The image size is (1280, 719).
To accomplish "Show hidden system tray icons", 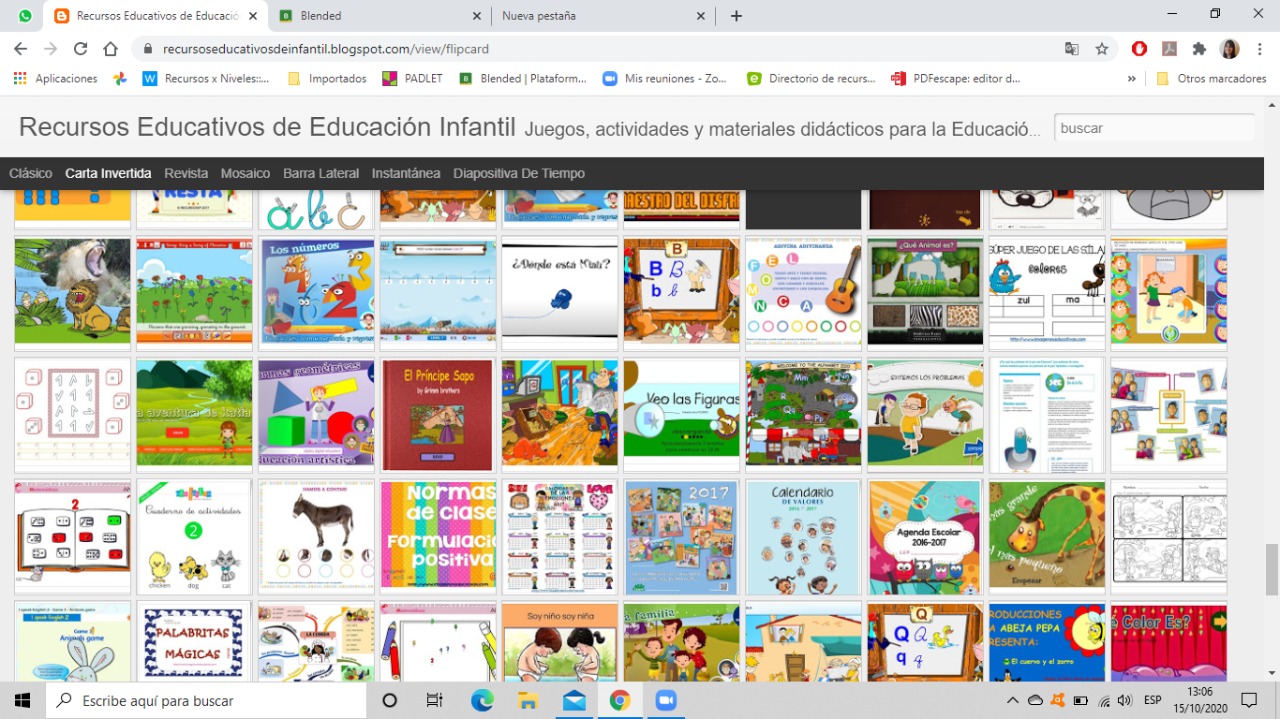I will [x=1012, y=700].
